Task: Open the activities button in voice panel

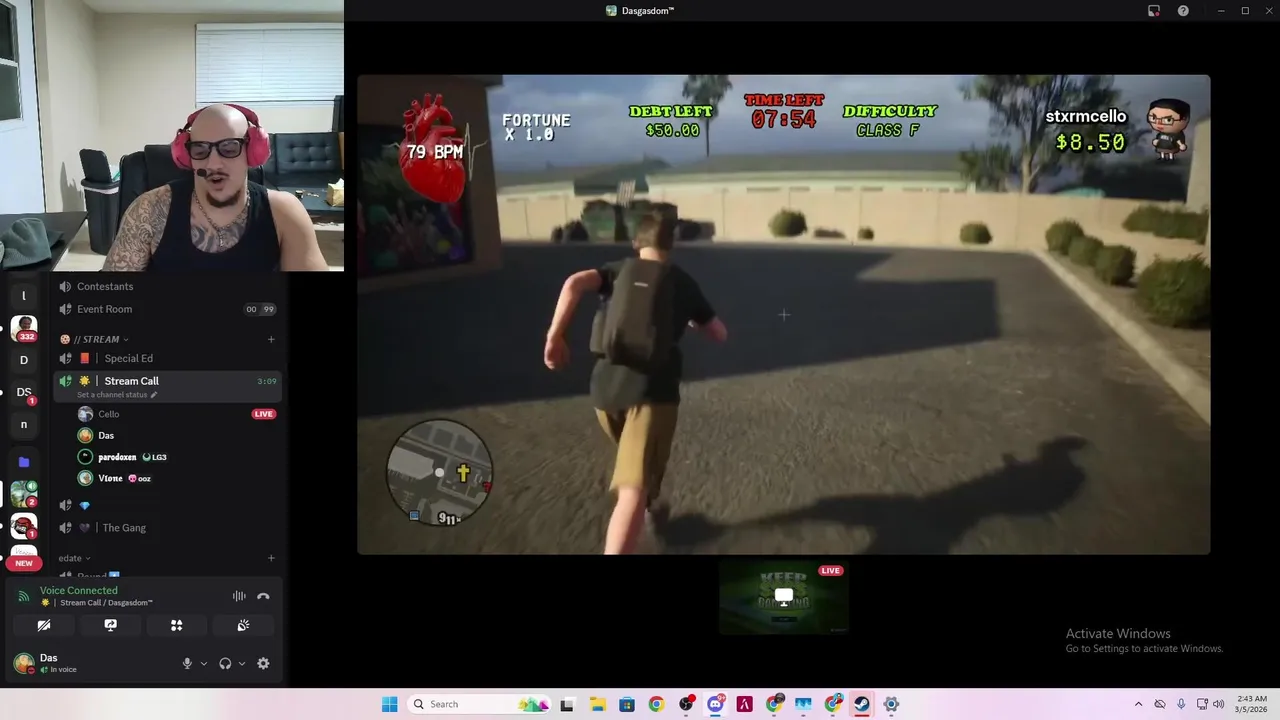Action: (x=176, y=625)
